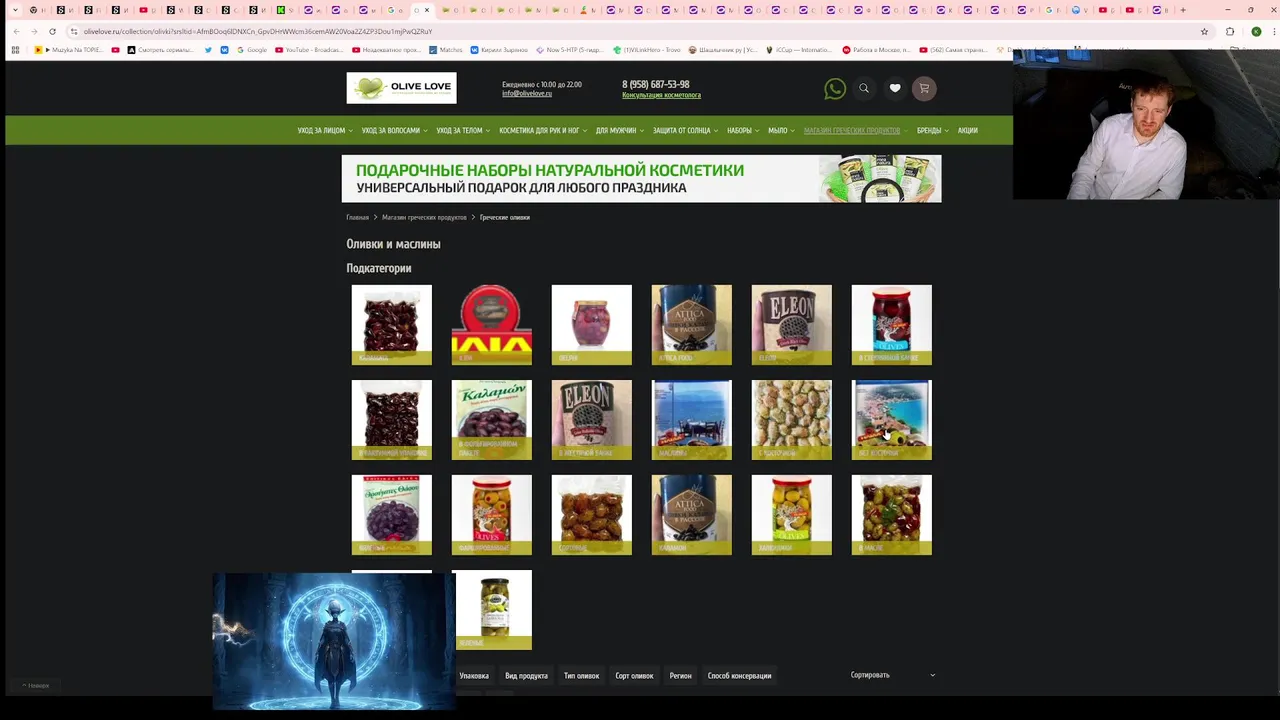
Task: Open the В фольгированном пакете subcategory thumbnail
Action: click(x=492, y=420)
